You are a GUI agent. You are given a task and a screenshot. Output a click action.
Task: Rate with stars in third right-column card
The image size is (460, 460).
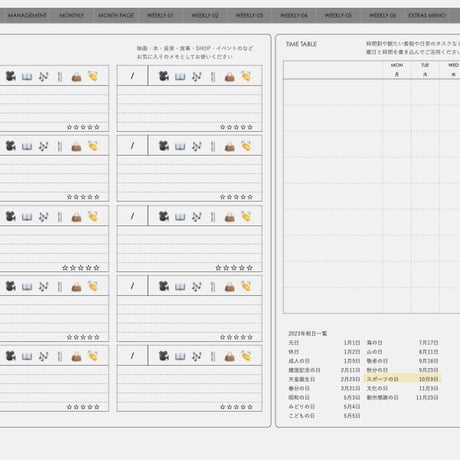click(x=234, y=268)
